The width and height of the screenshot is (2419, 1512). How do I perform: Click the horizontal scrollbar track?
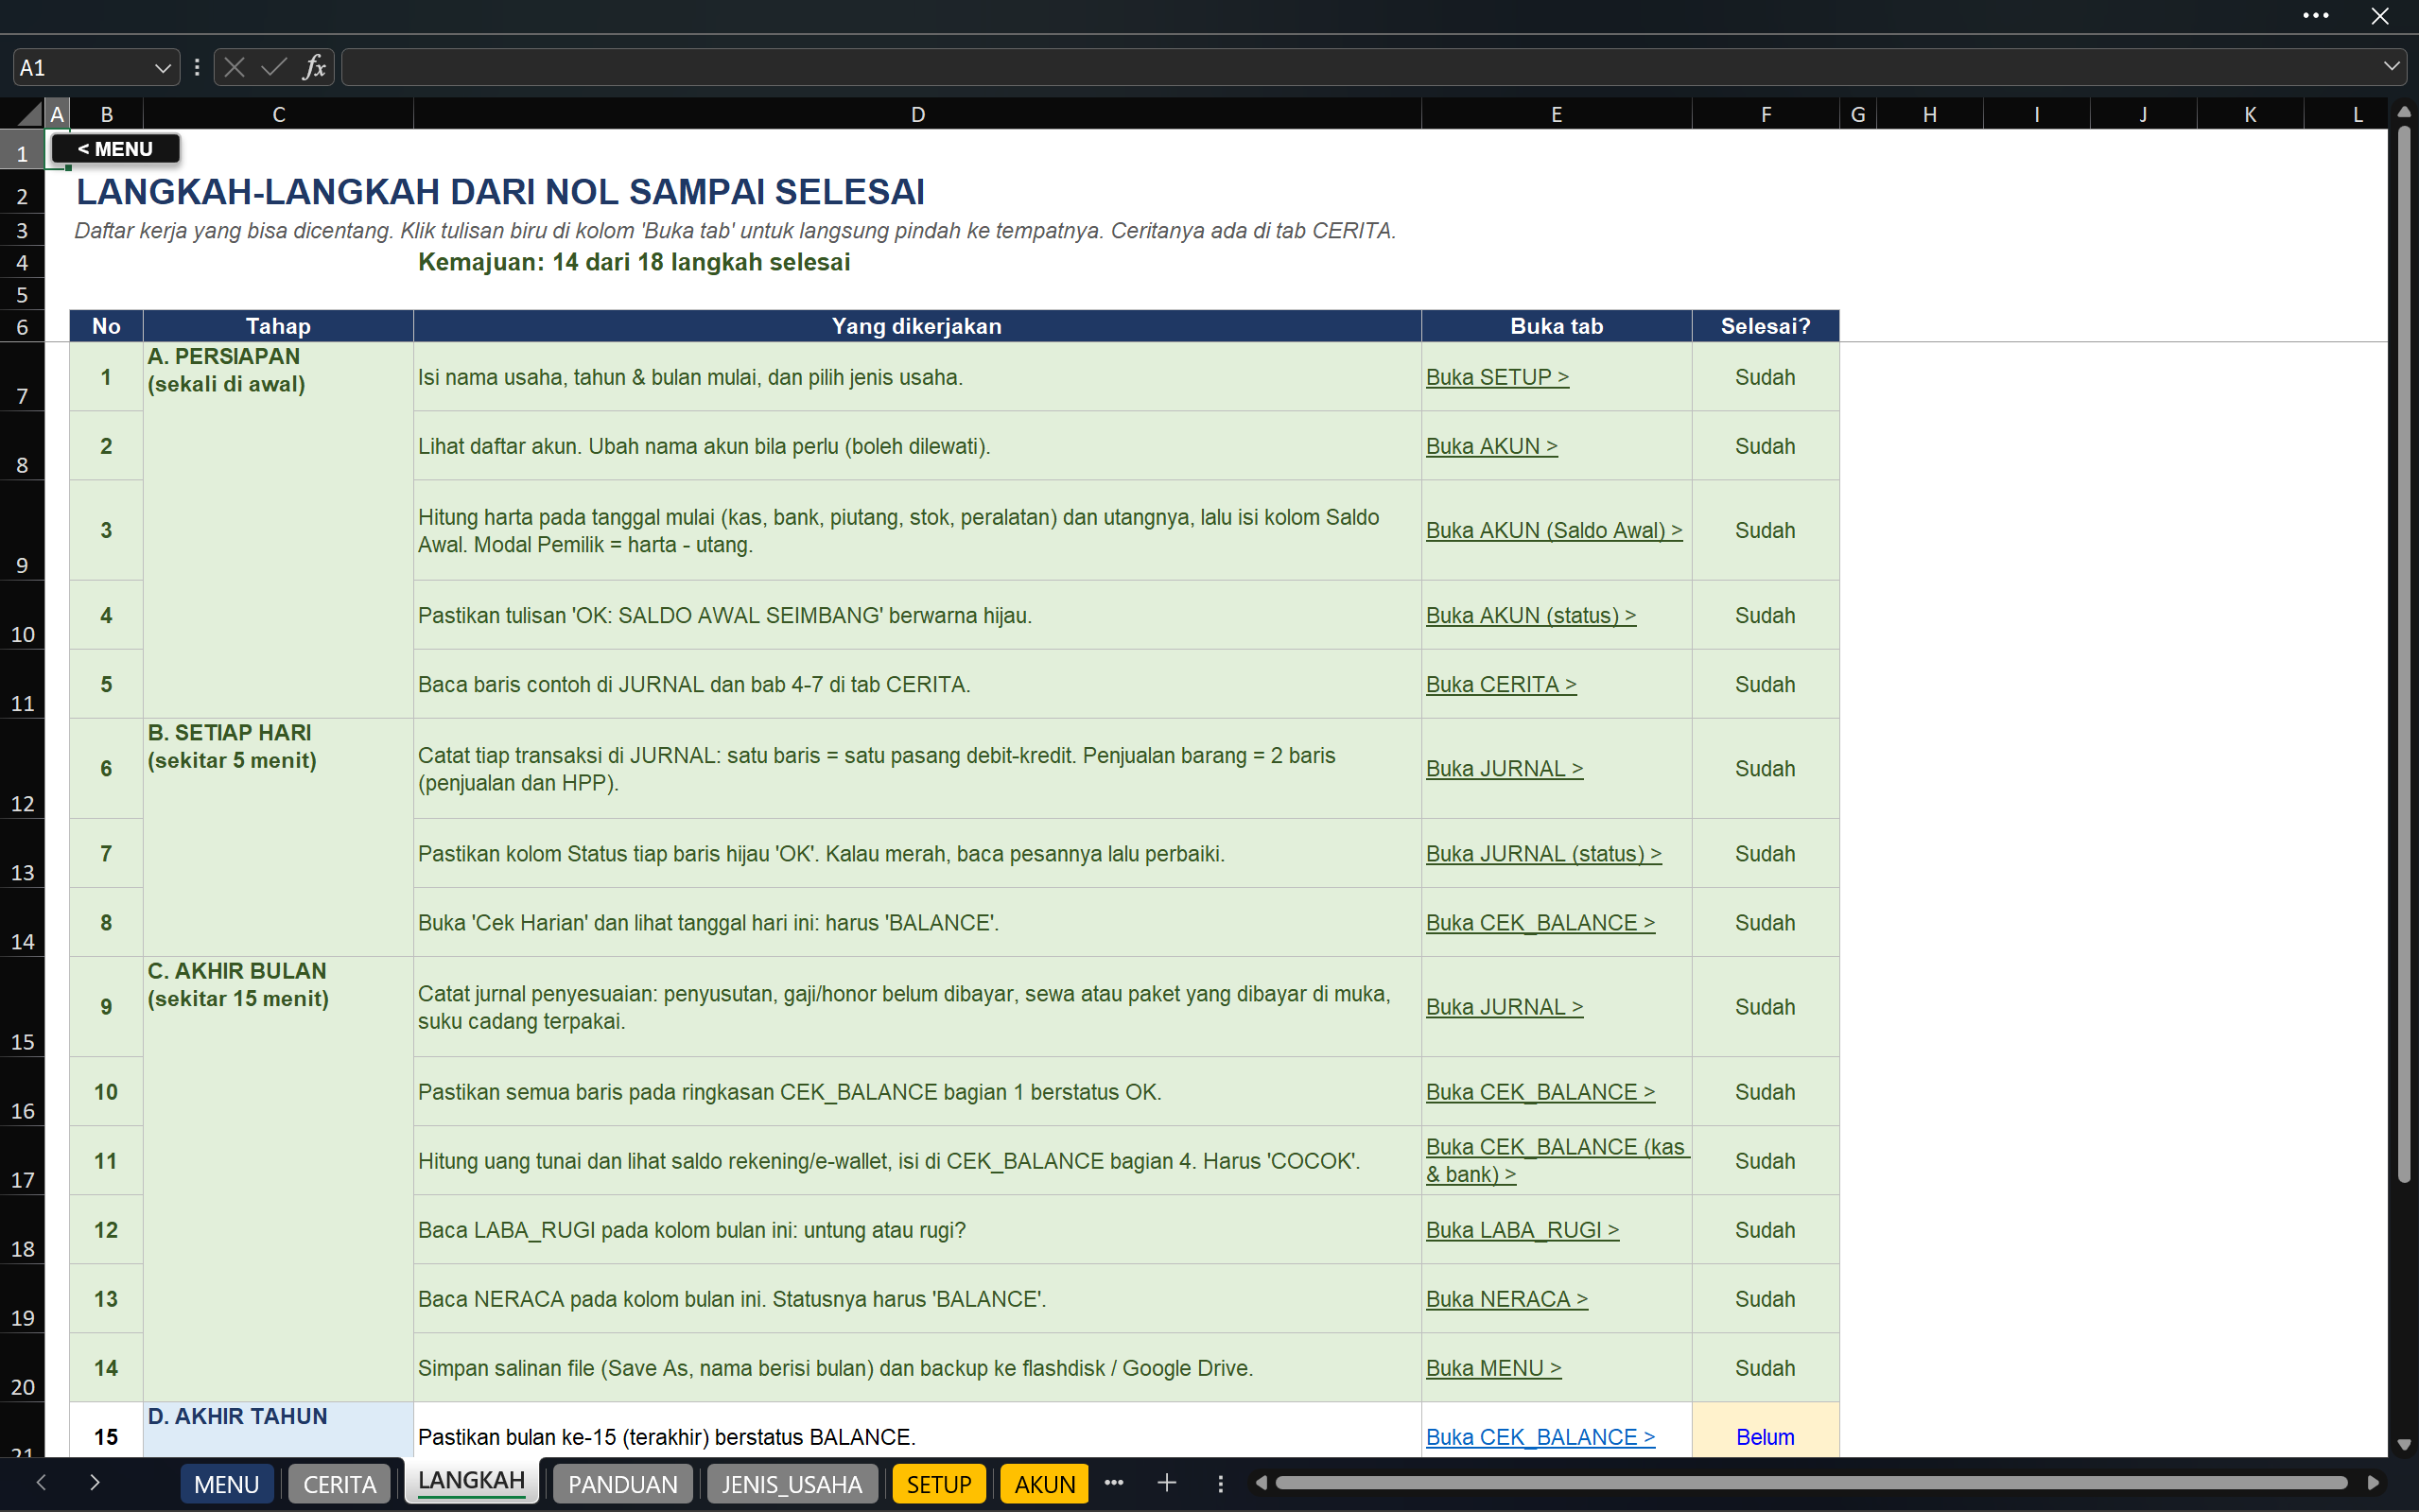(1811, 1483)
